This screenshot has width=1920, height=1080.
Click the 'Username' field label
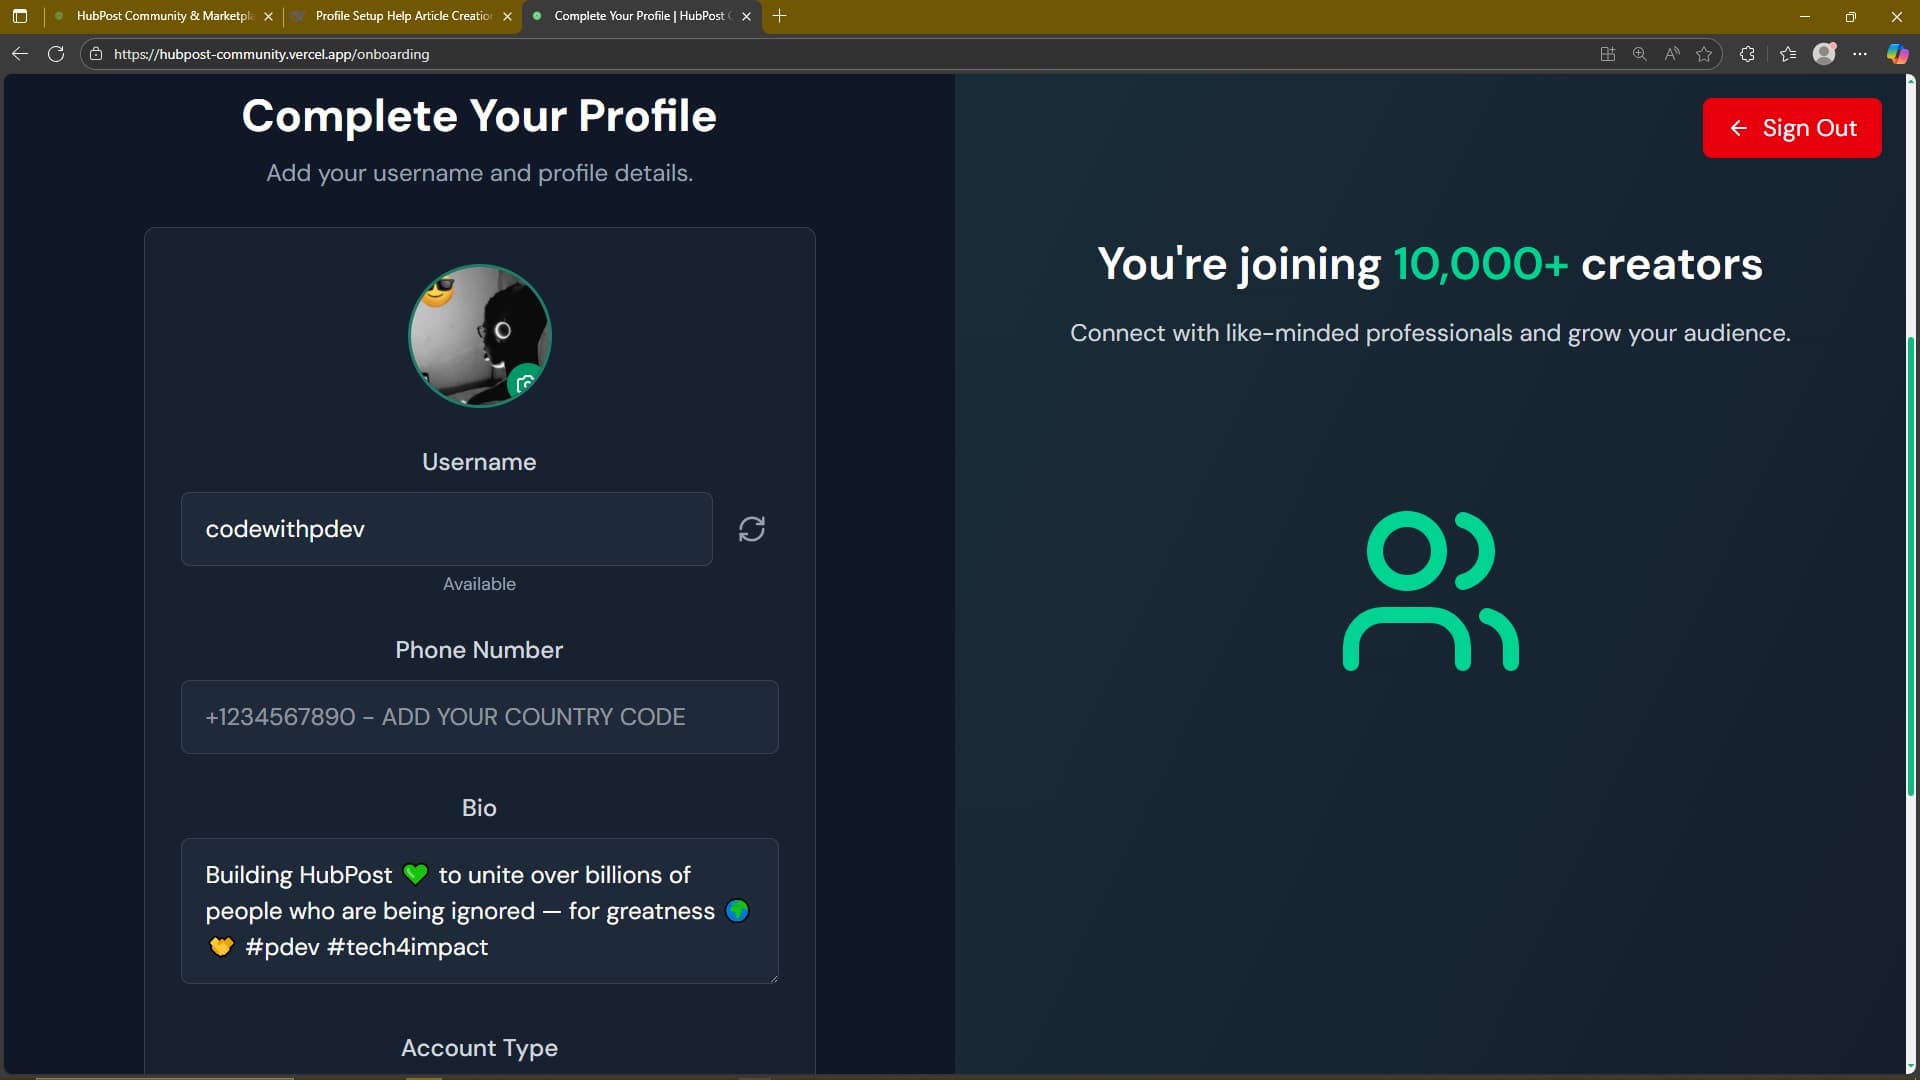coord(480,462)
